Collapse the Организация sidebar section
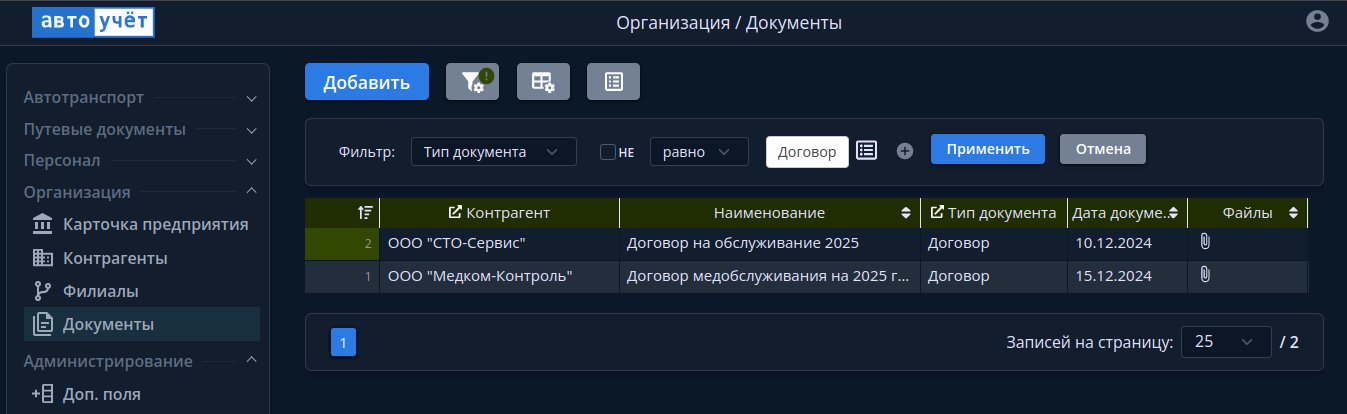 (251, 192)
